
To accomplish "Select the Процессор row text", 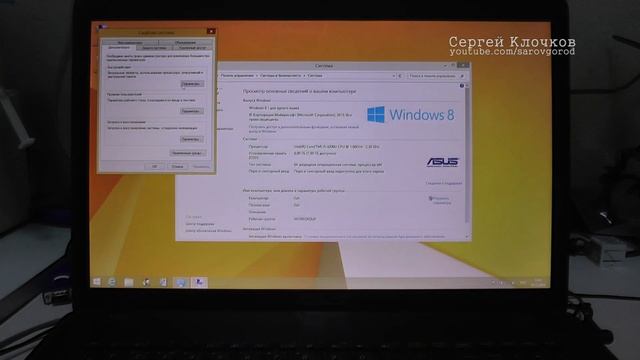I will tap(314, 147).
